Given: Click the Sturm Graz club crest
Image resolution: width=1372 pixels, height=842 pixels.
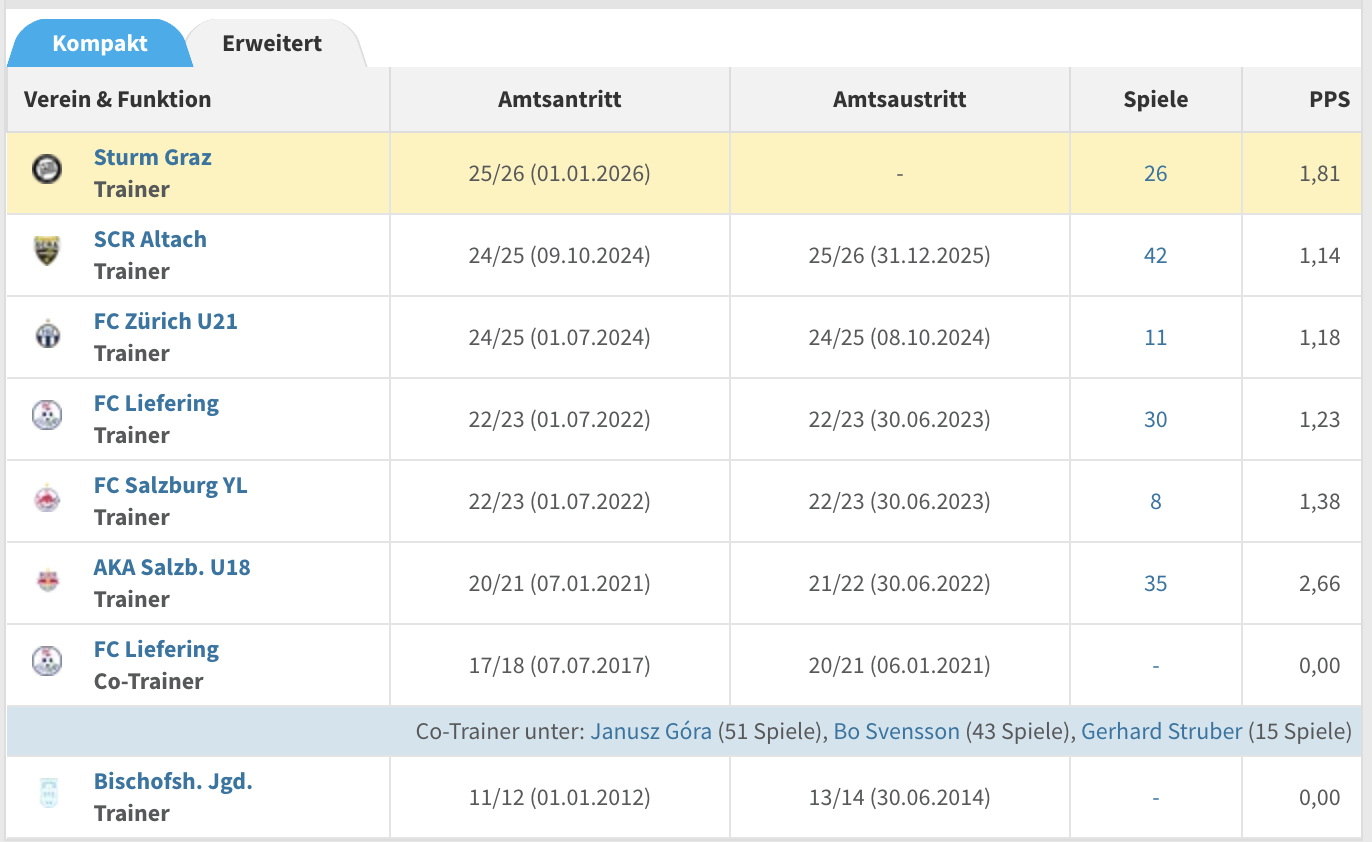Looking at the screenshot, I should tap(47, 169).
